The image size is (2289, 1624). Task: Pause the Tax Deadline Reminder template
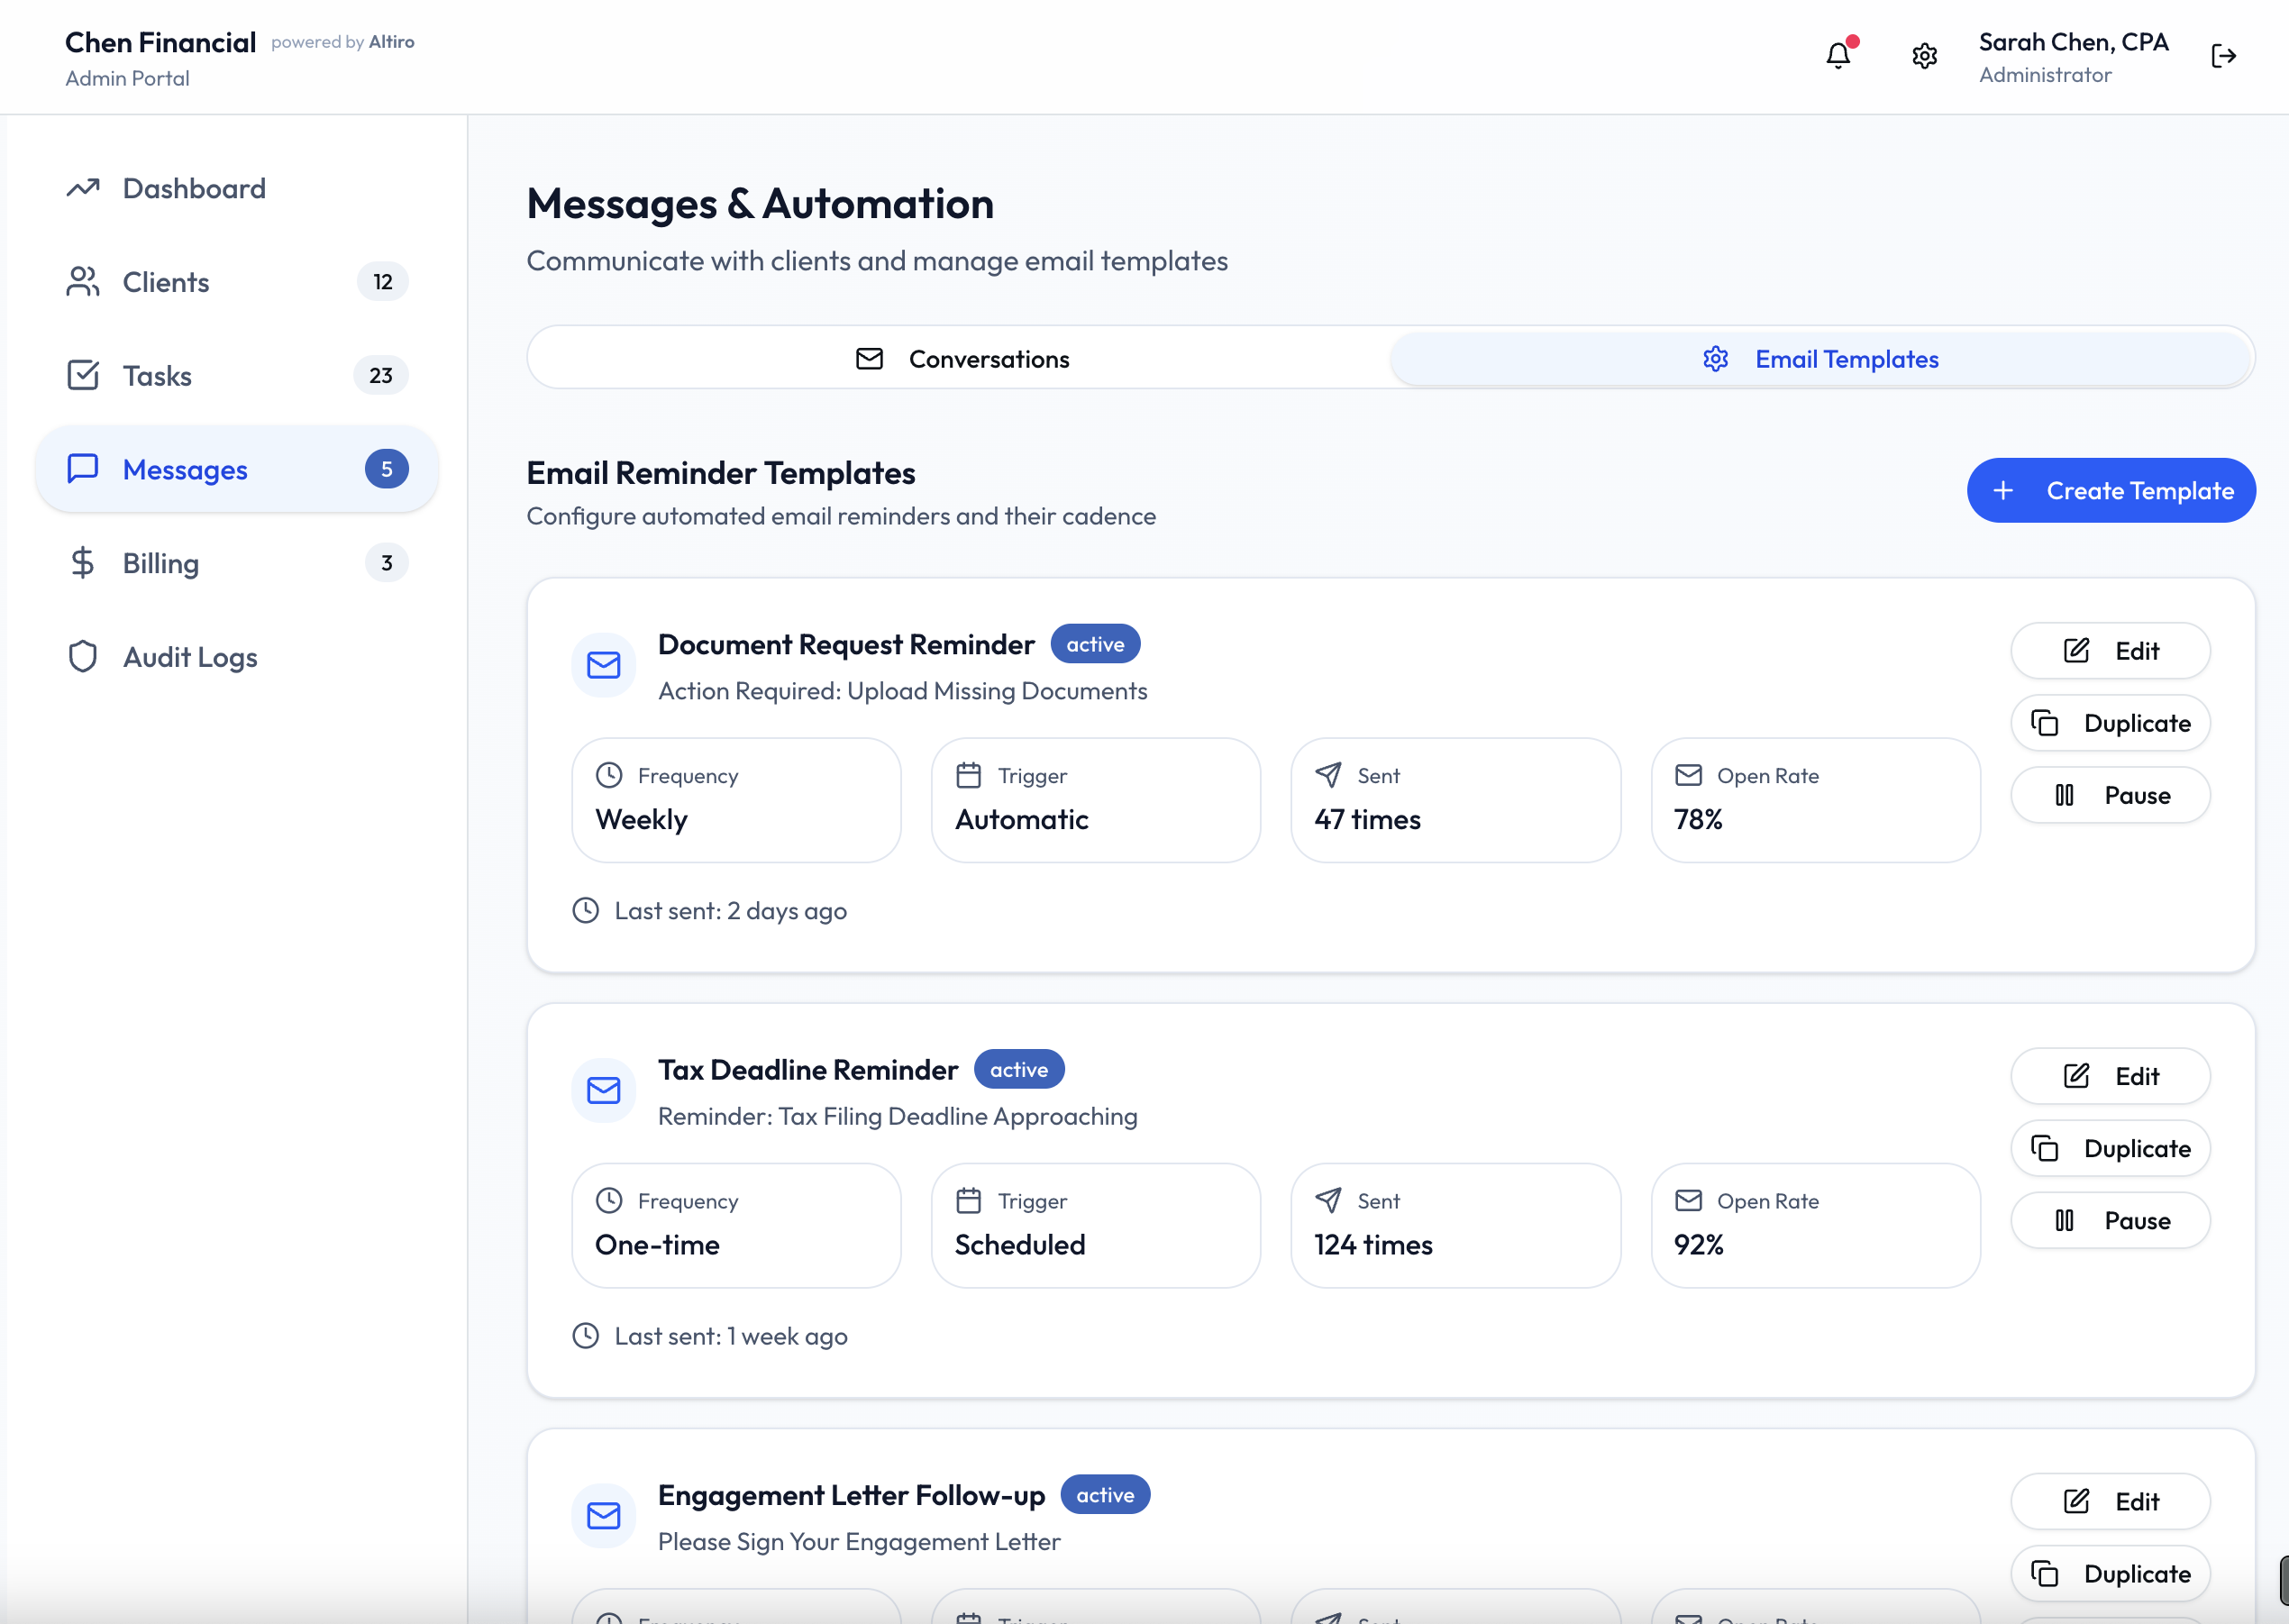click(x=2110, y=1220)
